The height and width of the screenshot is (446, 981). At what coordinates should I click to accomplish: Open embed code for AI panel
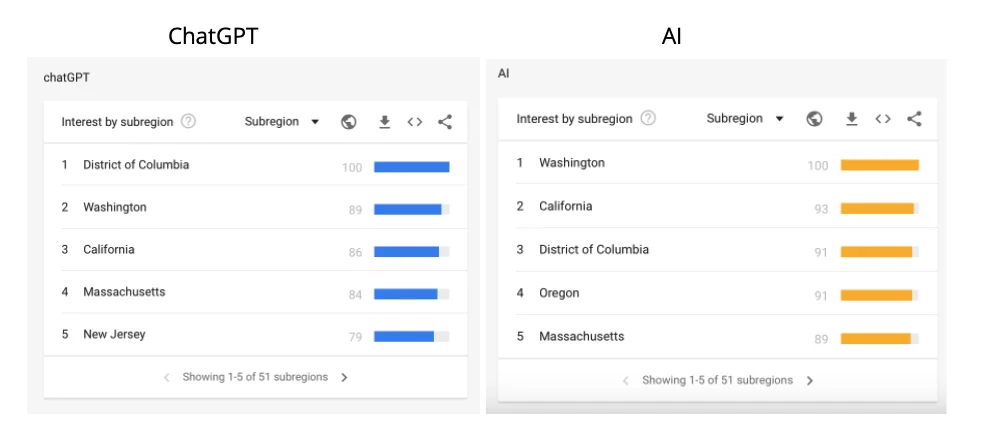[x=883, y=119]
